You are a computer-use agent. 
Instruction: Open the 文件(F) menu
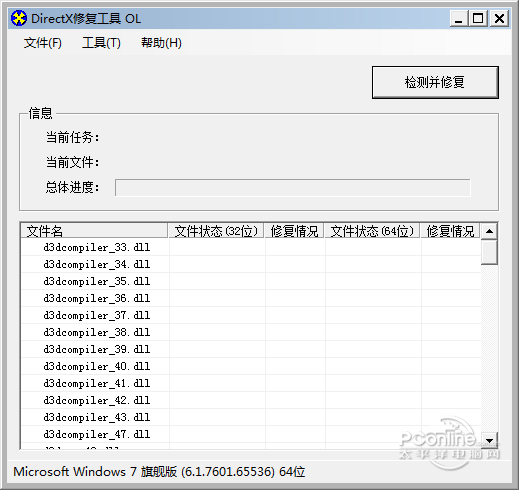[43, 43]
